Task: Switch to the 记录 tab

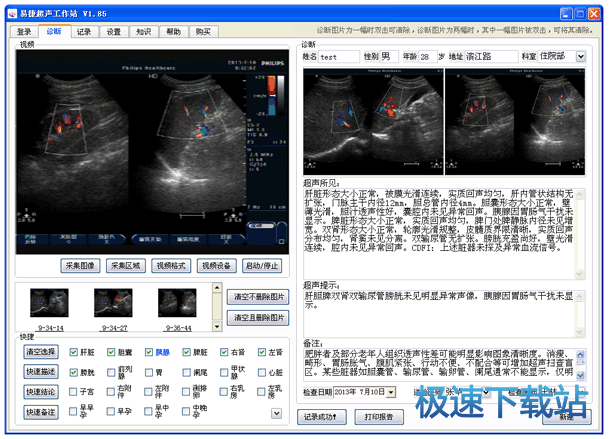Action: click(84, 32)
